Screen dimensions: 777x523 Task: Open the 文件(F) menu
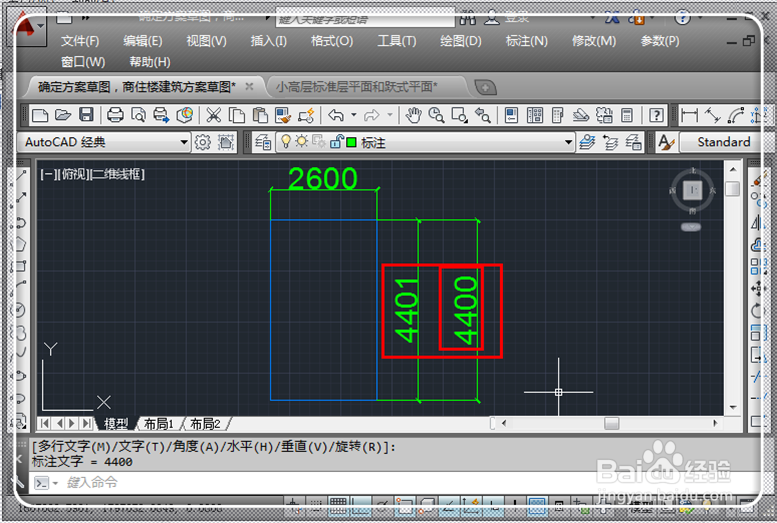(80, 41)
